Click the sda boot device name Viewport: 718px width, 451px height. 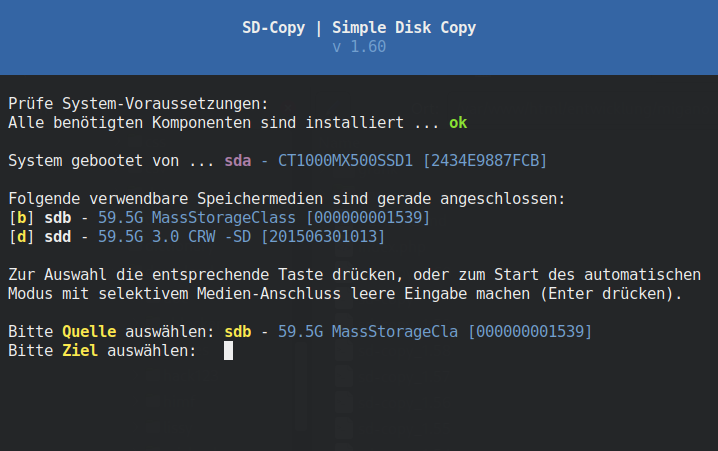[x=238, y=160]
